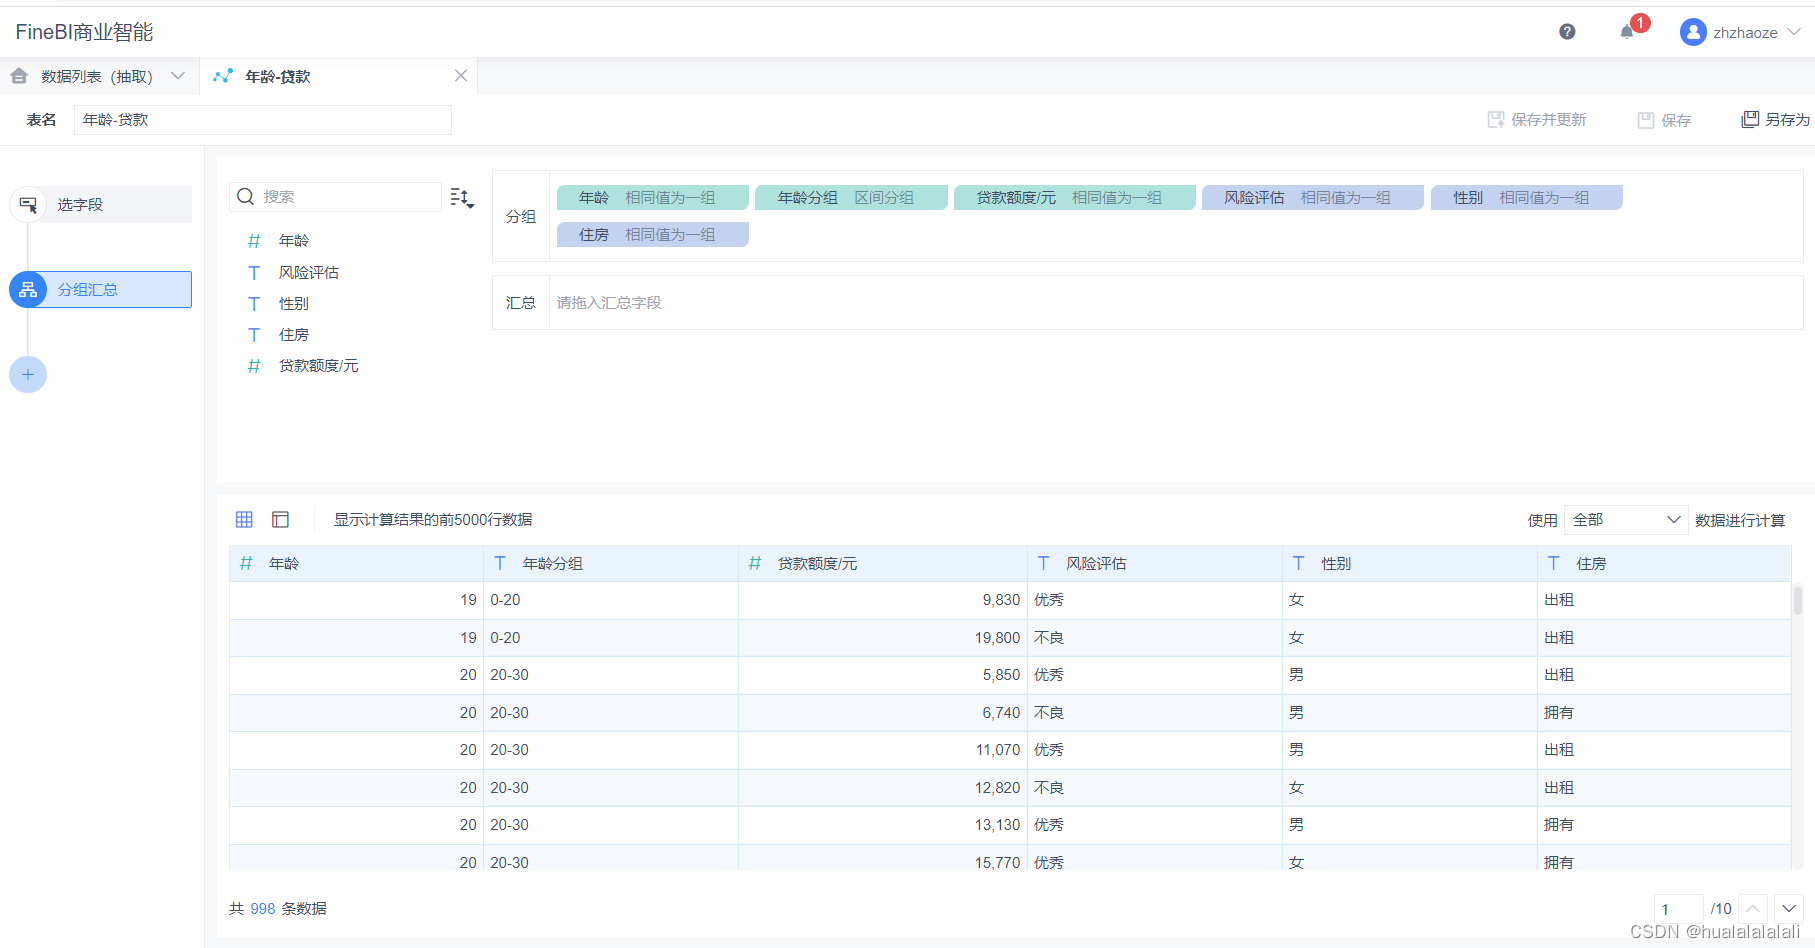
Task: Switch to the 年龄-贷款 tab
Action: pyautogui.click(x=278, y=76)
